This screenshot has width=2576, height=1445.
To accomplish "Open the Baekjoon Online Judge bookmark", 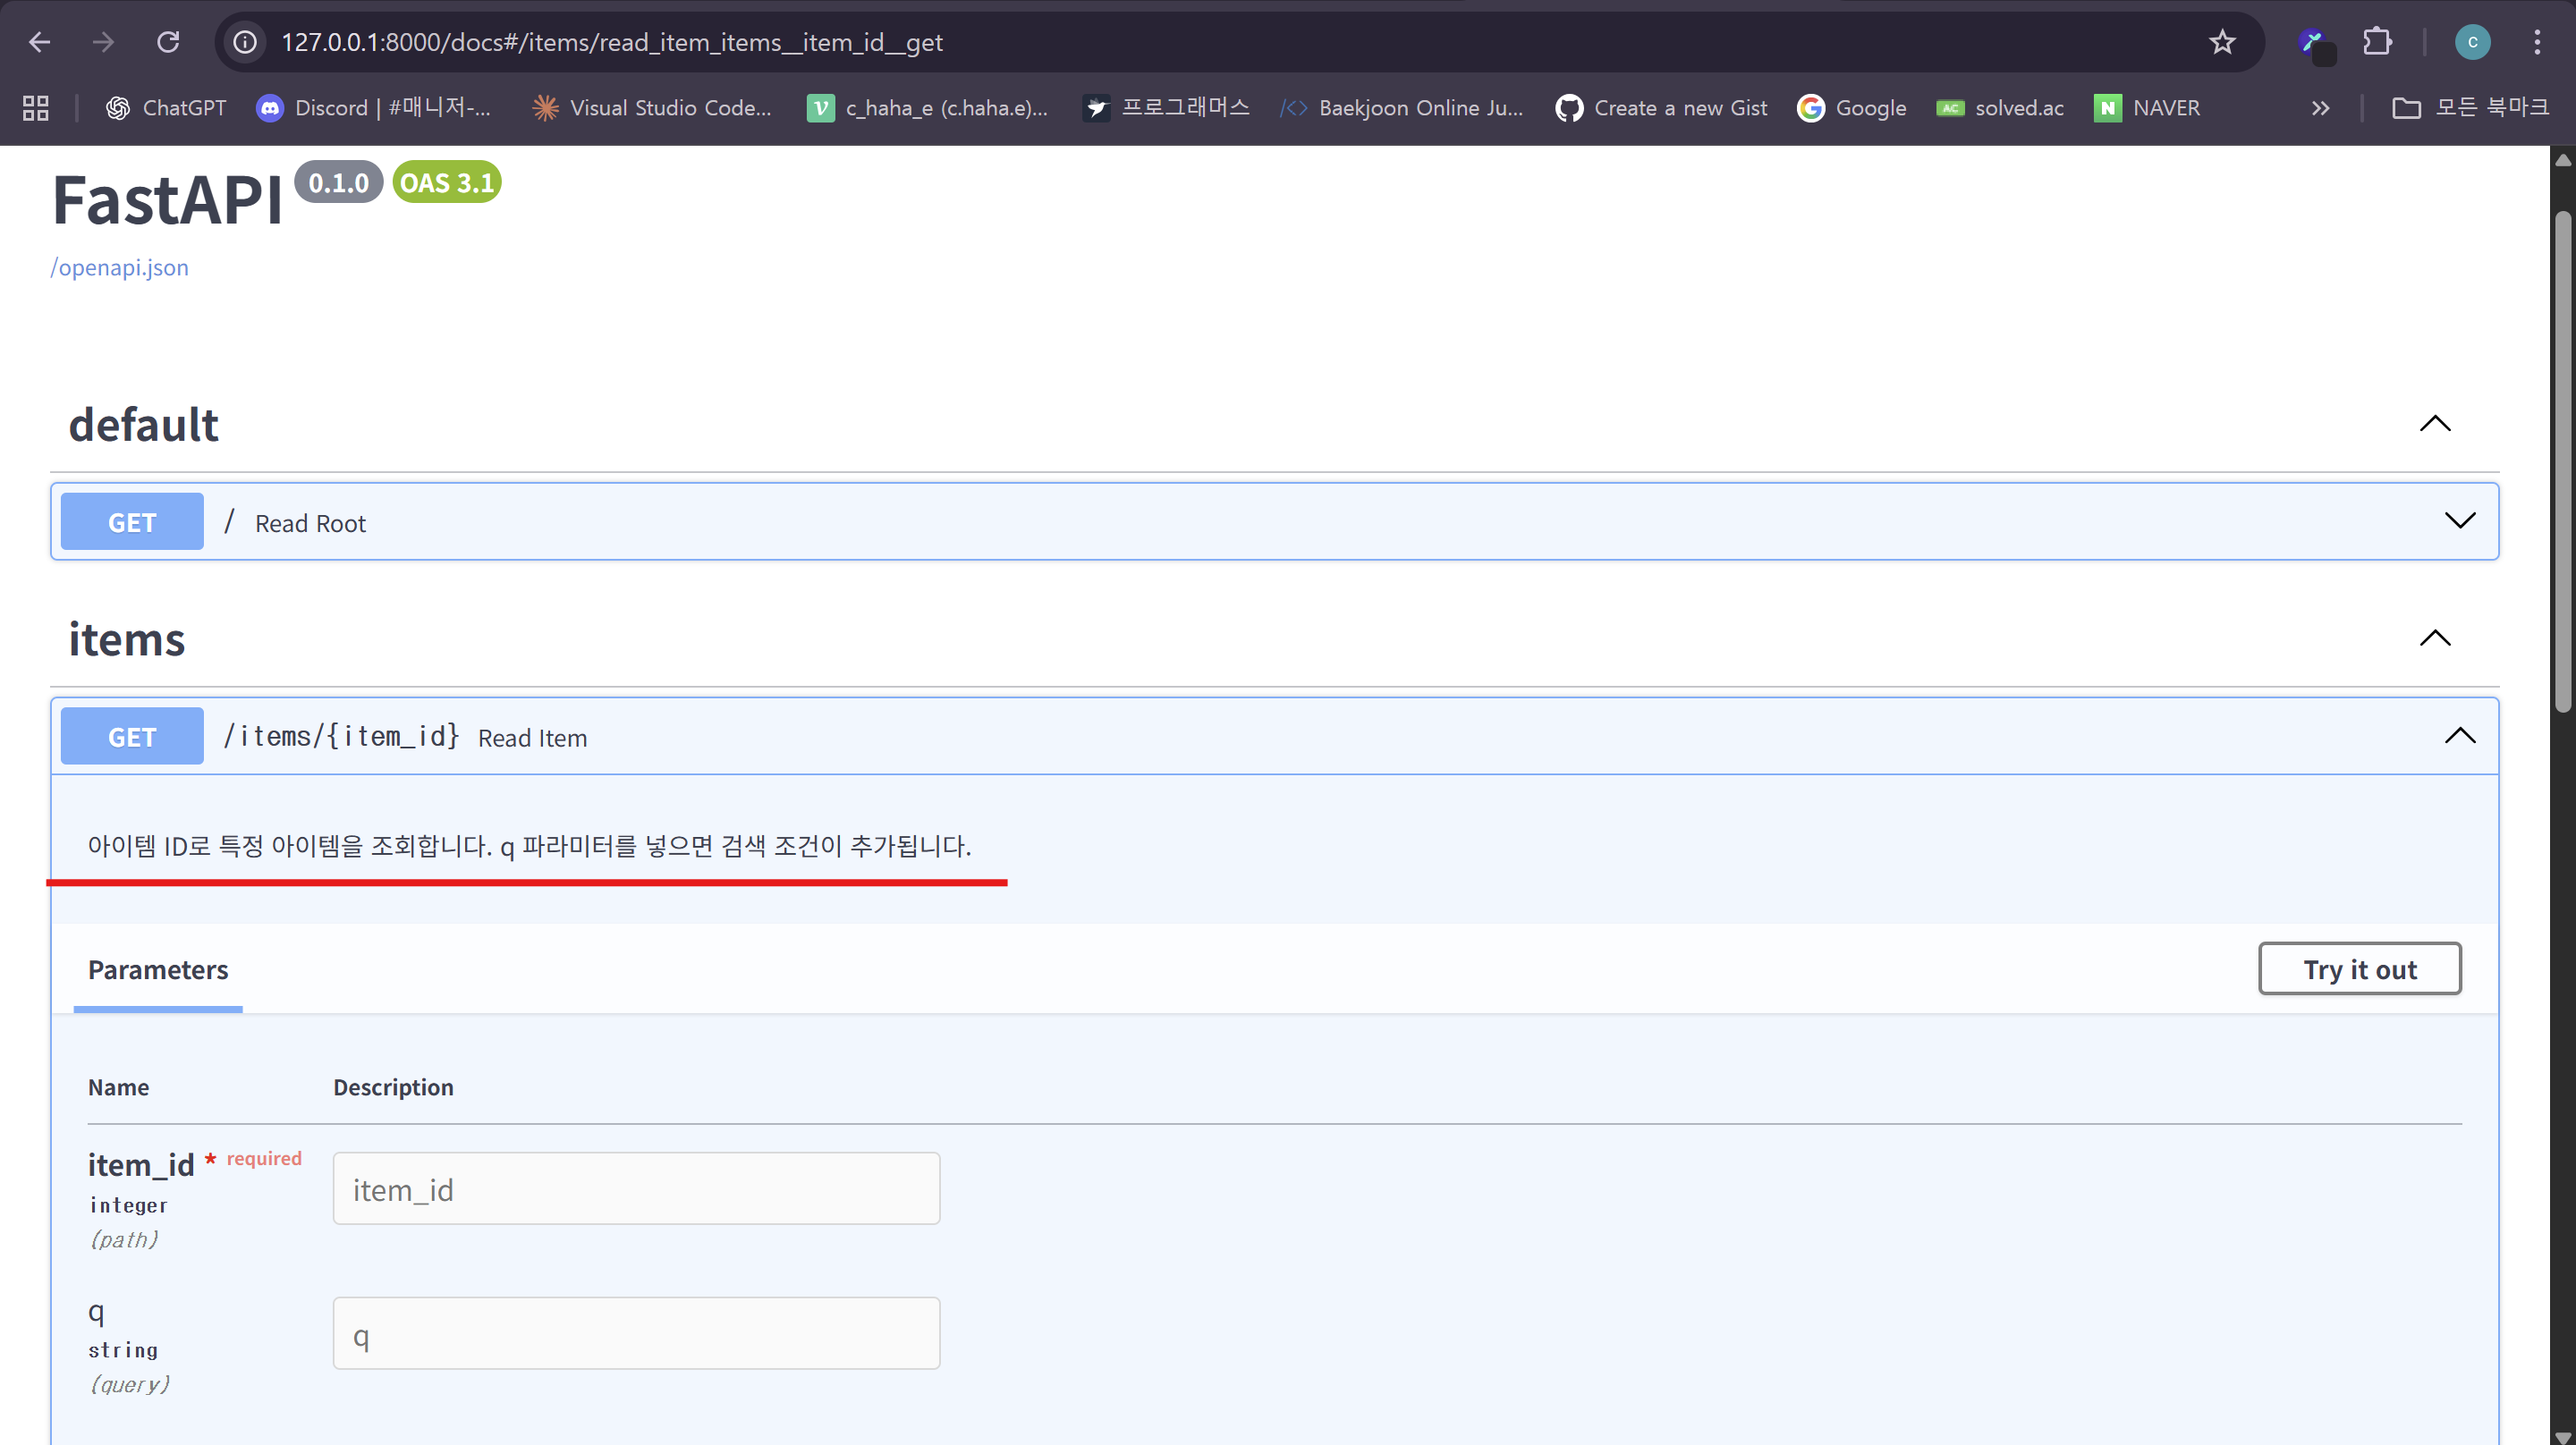I will (x=1400, y=107).
